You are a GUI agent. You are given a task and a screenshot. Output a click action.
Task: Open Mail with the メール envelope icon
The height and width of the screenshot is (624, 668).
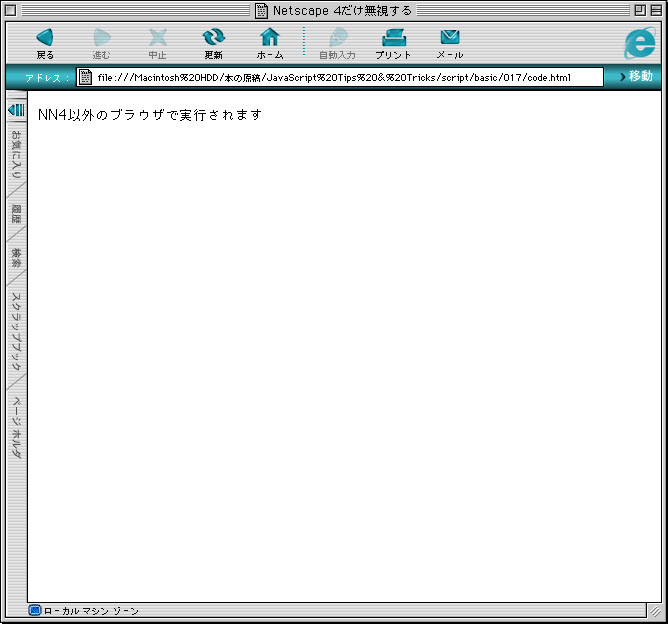pos(450,39)
